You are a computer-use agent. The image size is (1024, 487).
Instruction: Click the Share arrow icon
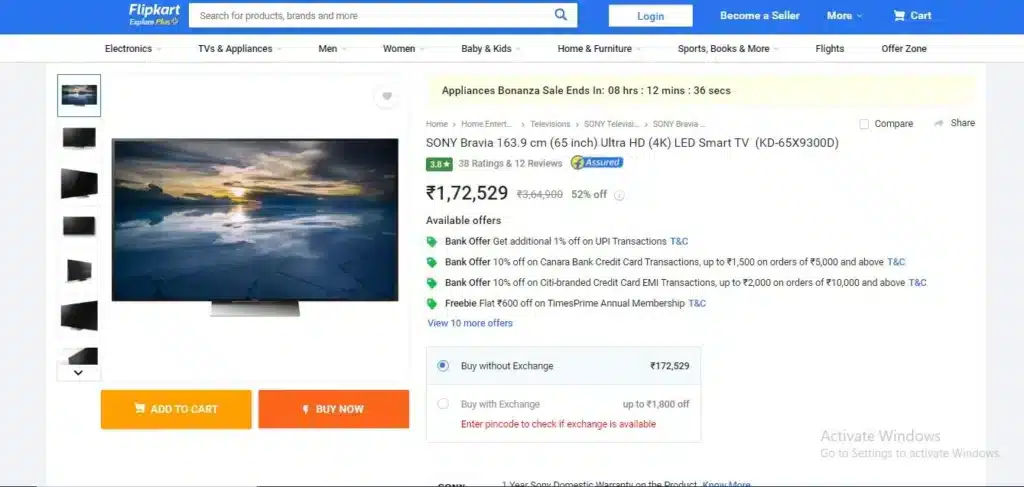(x=939, y=123)
